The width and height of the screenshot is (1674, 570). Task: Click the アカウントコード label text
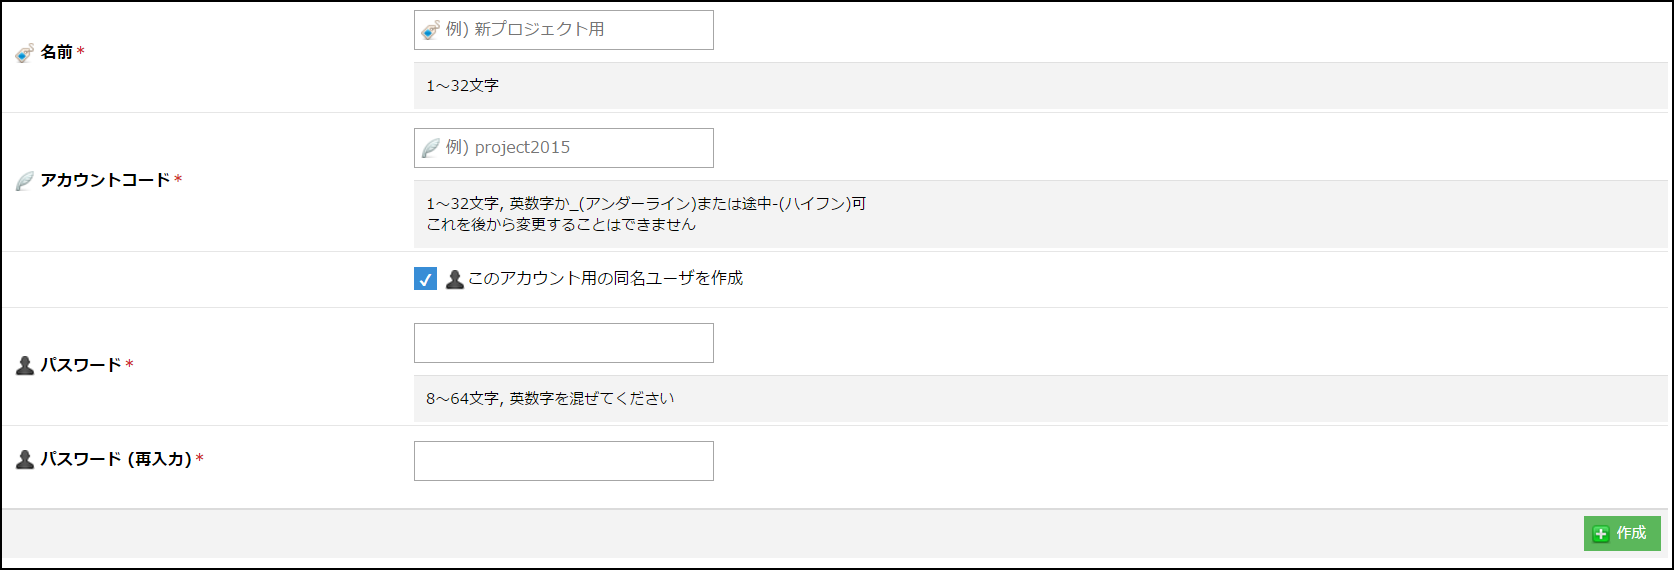[105, 181]
